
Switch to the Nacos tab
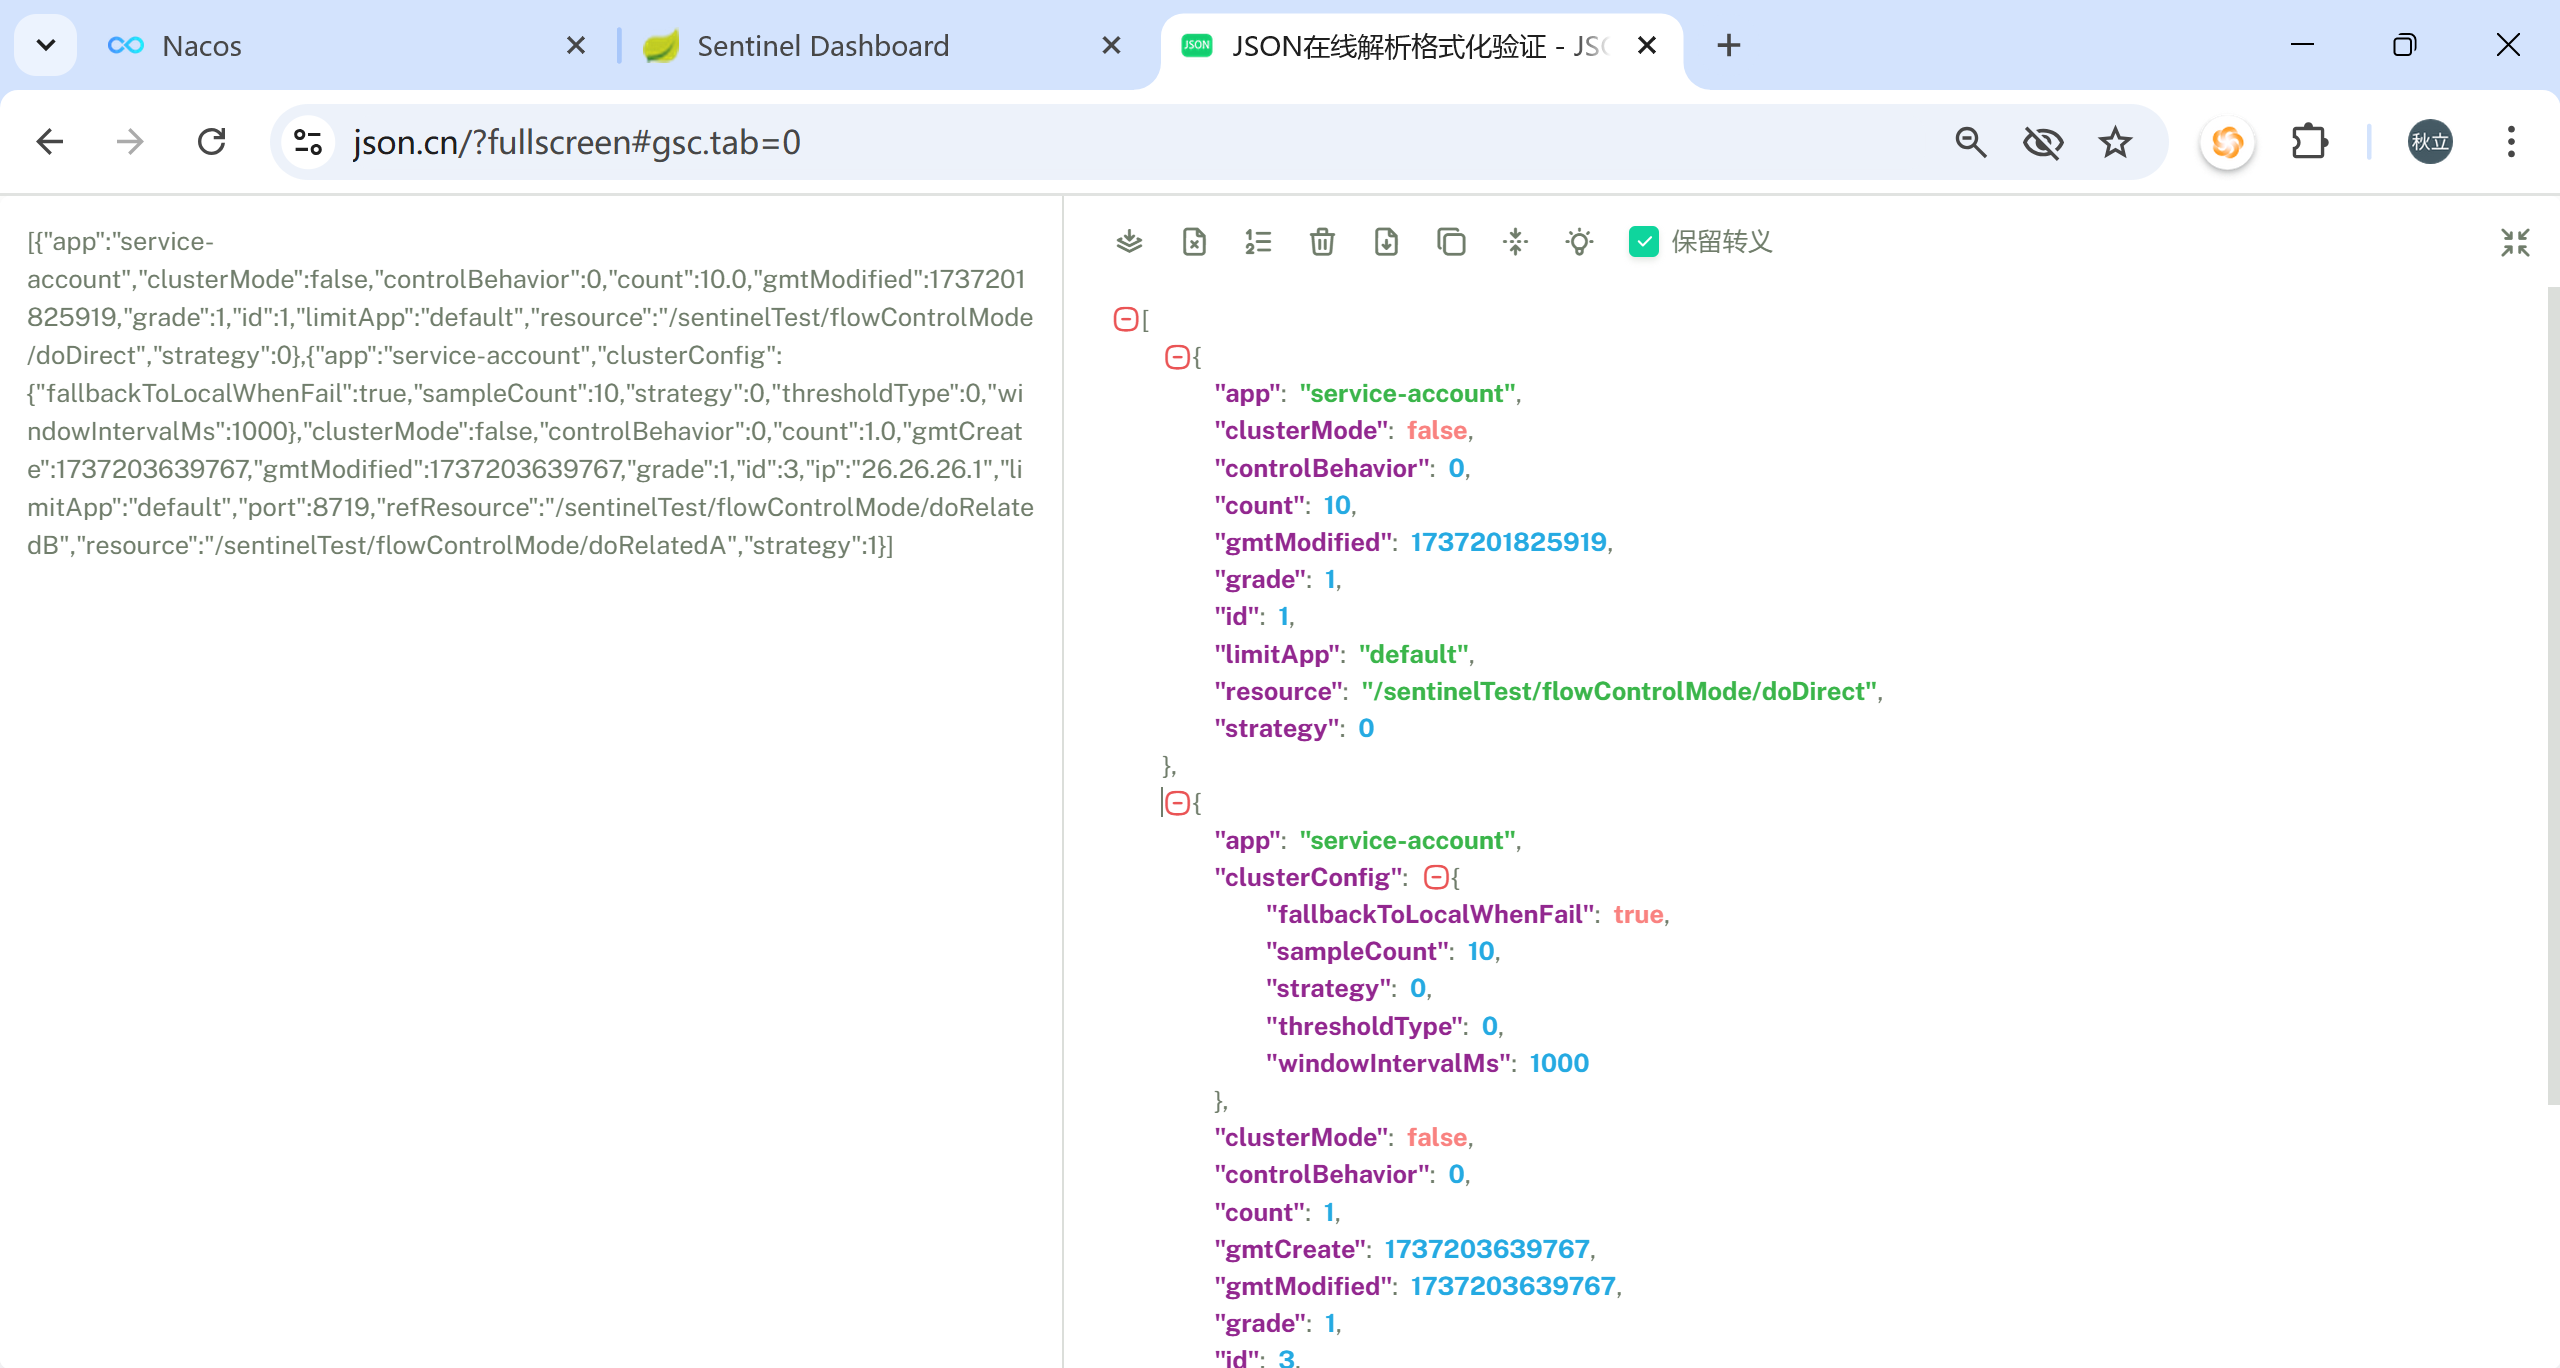330,46
